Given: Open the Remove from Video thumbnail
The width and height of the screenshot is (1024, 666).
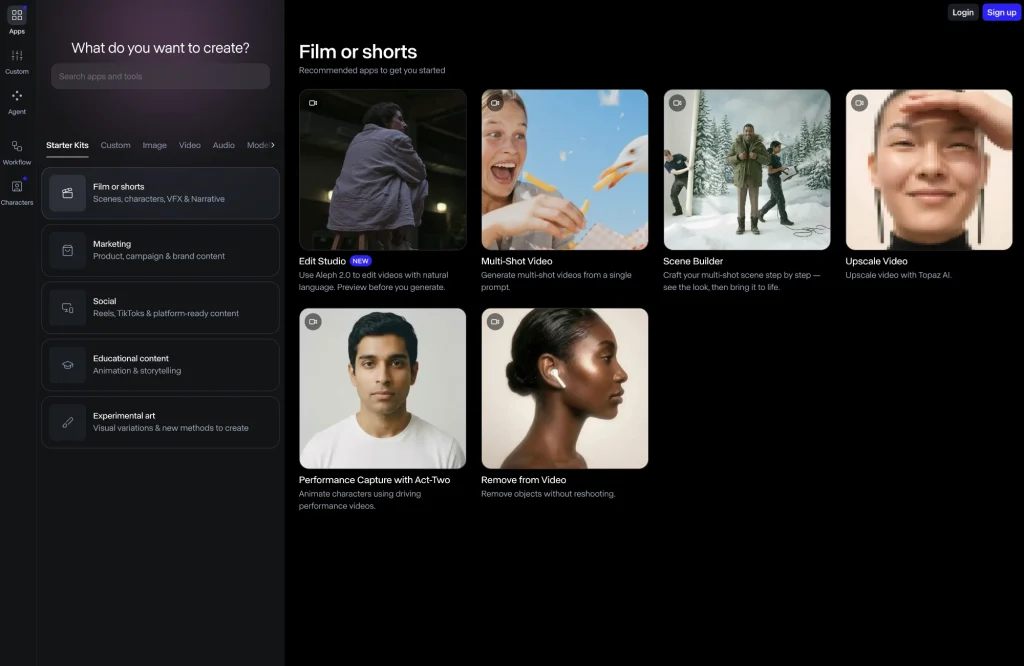Looking at the screenshot, I should click(x=565, y=388).
